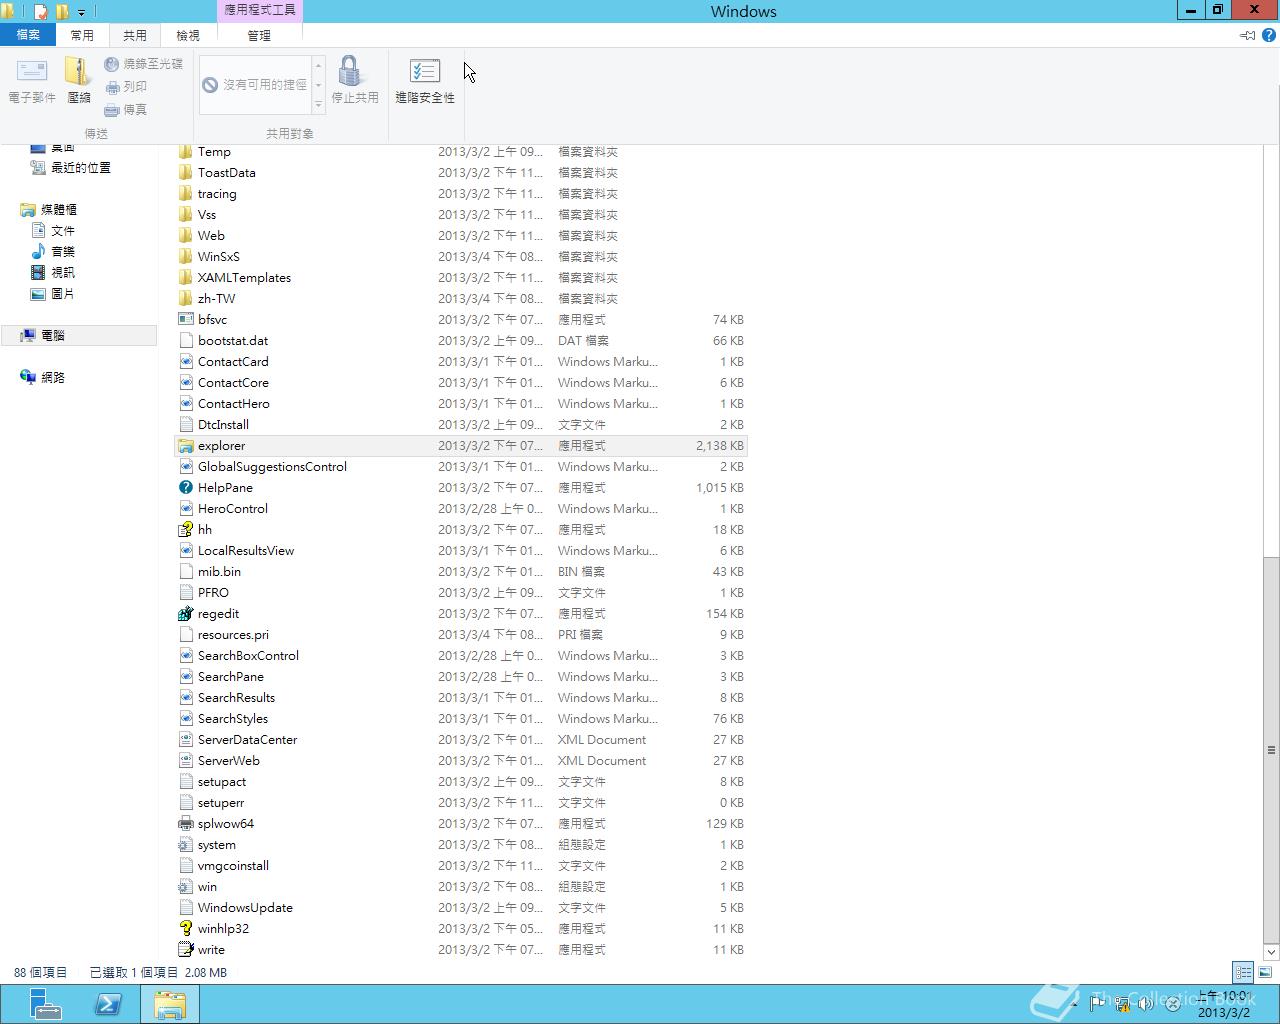Select the bfsvc application icon
The image size is (1280, 1024).
[x=185, y=320]
